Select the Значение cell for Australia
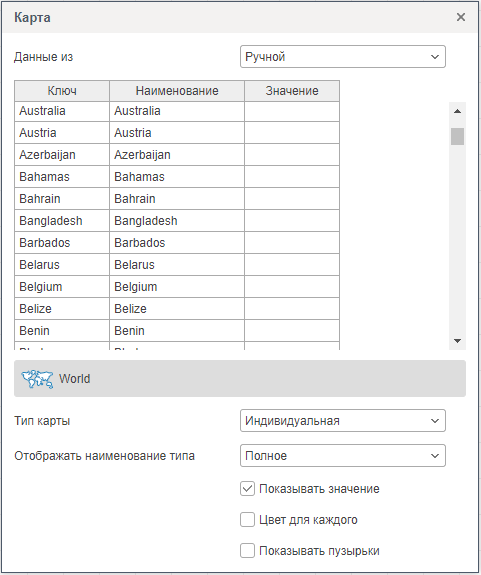 [292, 111]
